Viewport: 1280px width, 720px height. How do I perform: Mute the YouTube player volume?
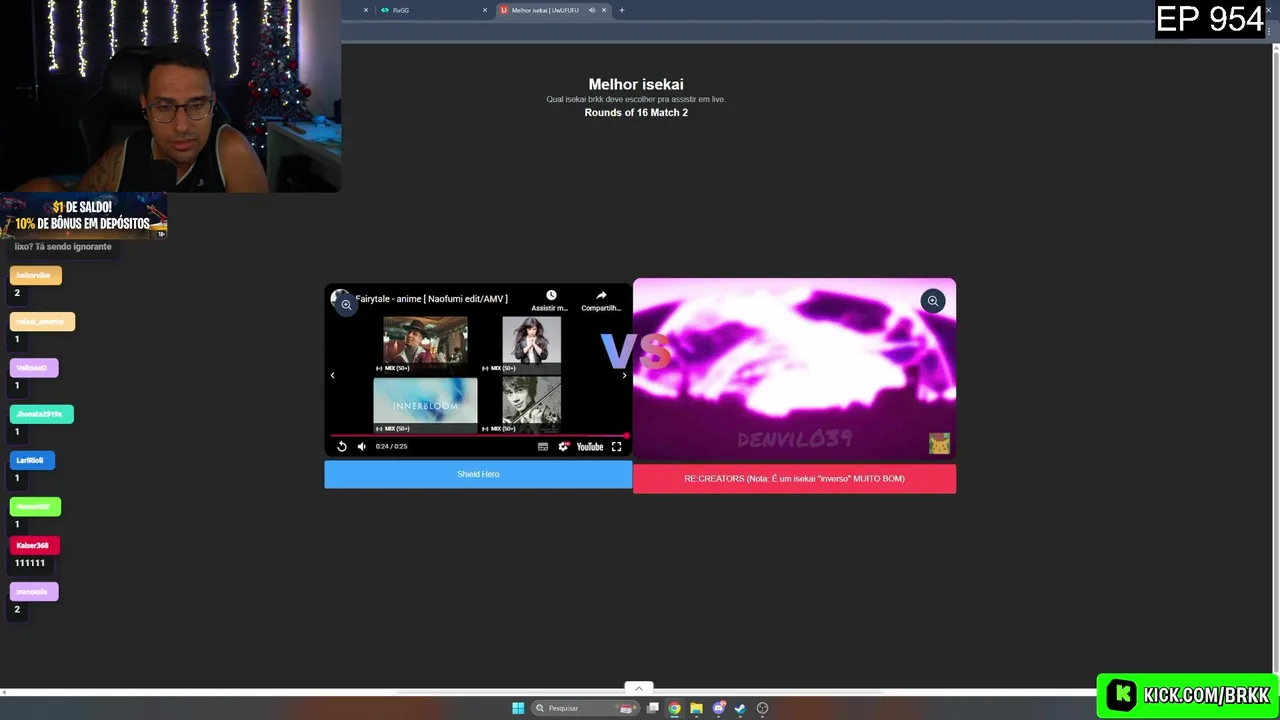pos(362,447)
